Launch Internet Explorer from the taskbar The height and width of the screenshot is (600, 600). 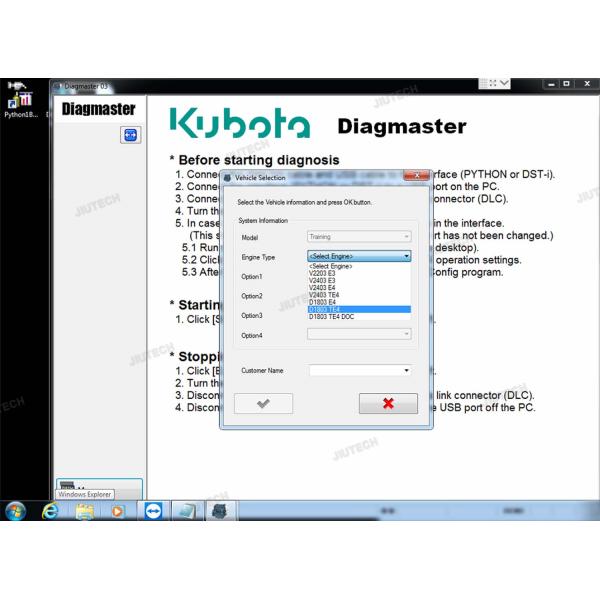coord(51,510)
